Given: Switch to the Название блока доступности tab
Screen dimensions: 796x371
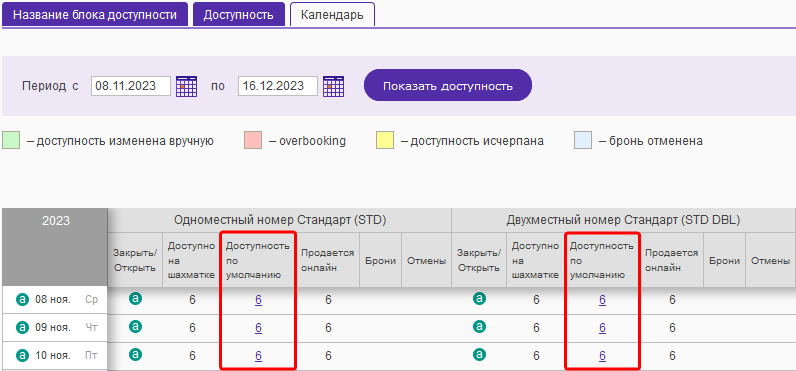Looking at the screenshot, I should point(95,14).
